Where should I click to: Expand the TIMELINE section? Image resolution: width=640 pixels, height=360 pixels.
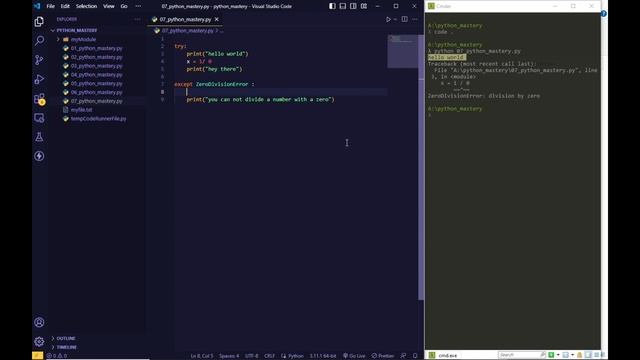coord(67,347)
